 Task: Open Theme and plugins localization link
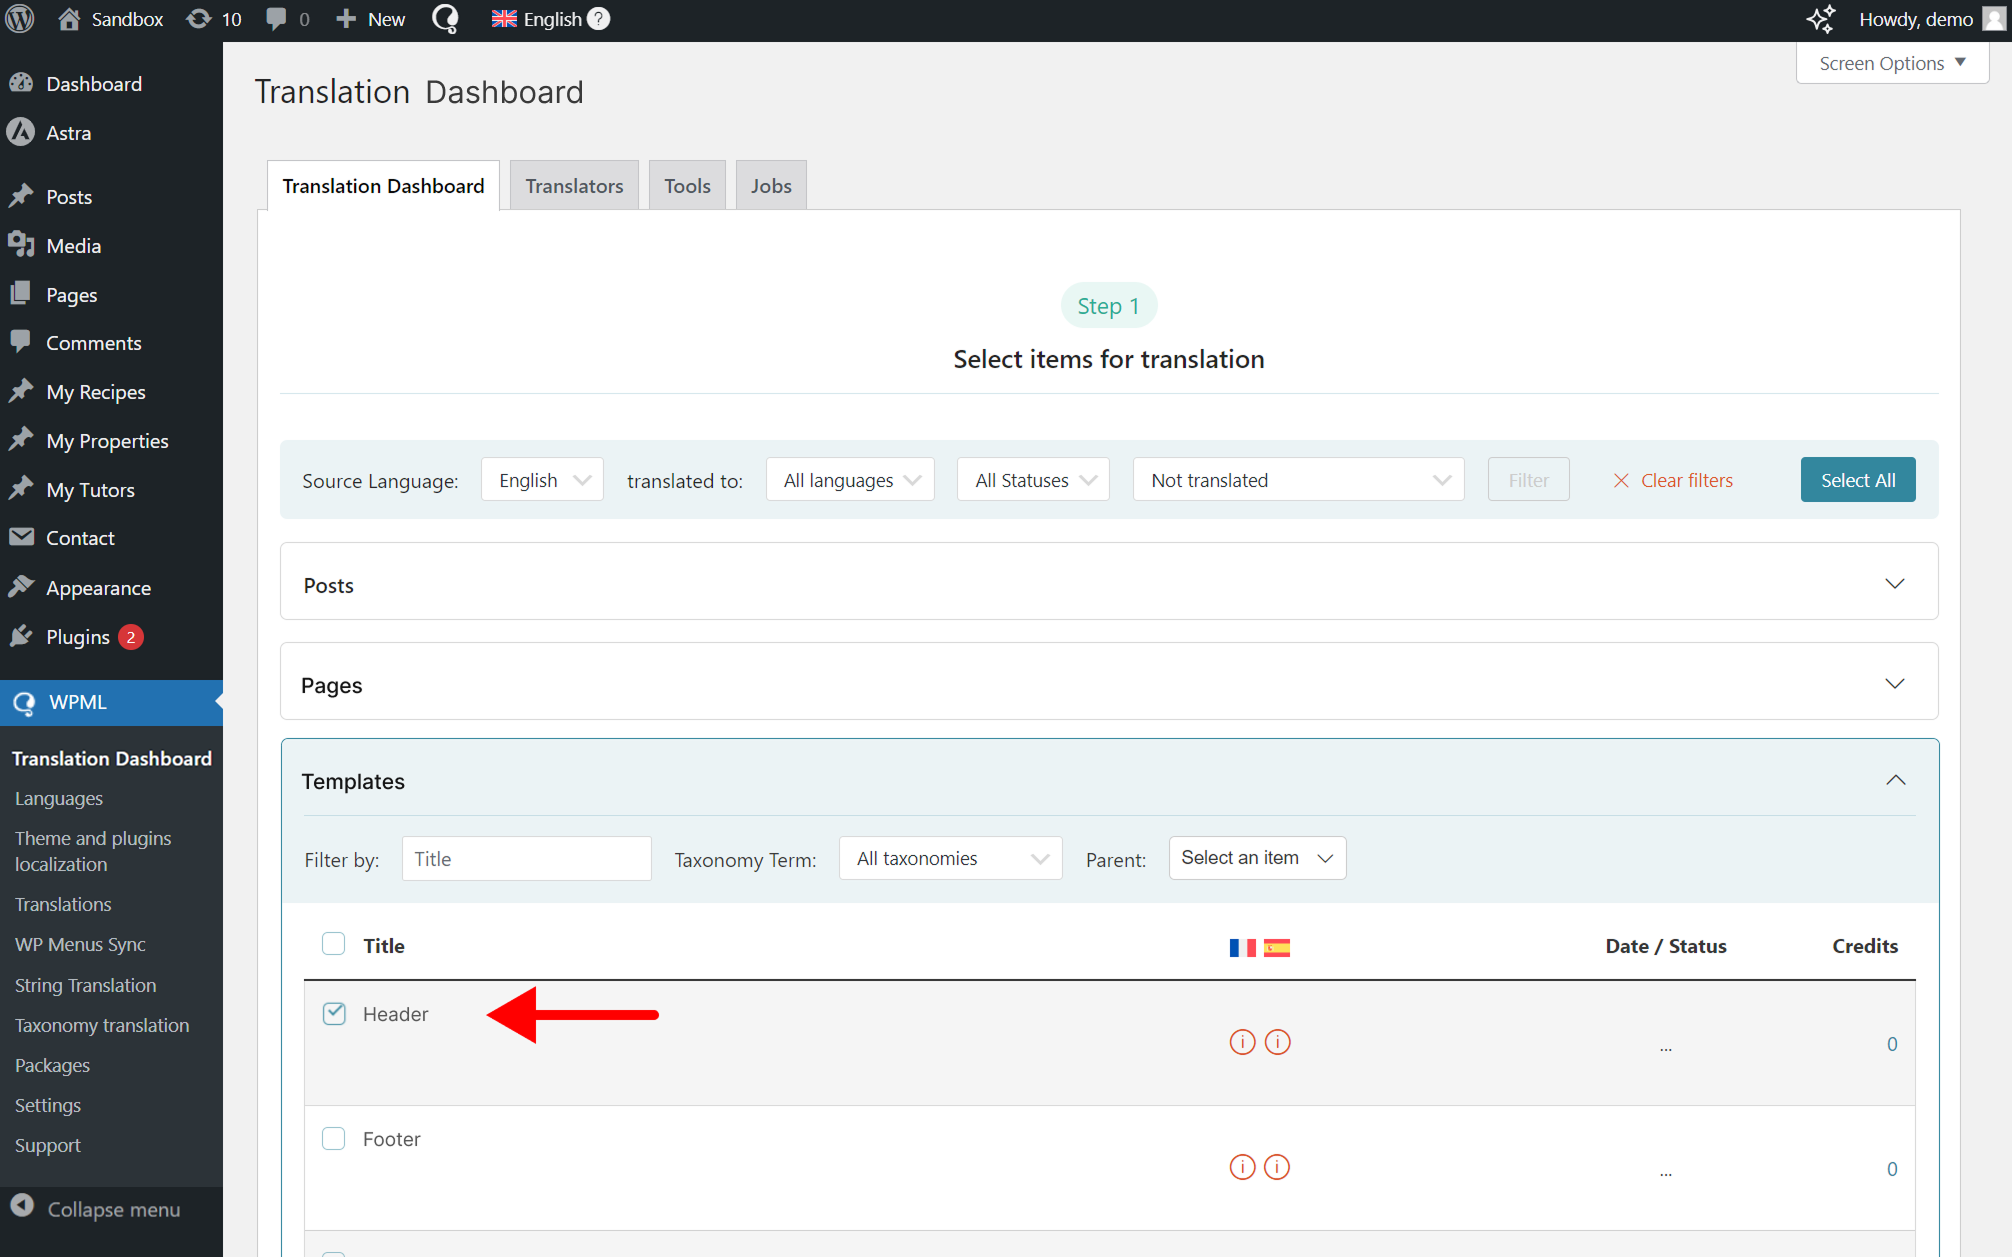(93, 851)
